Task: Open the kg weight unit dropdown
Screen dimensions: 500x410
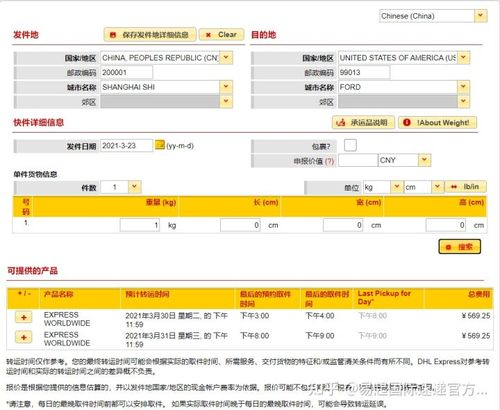Action: [x=396, y=187]
